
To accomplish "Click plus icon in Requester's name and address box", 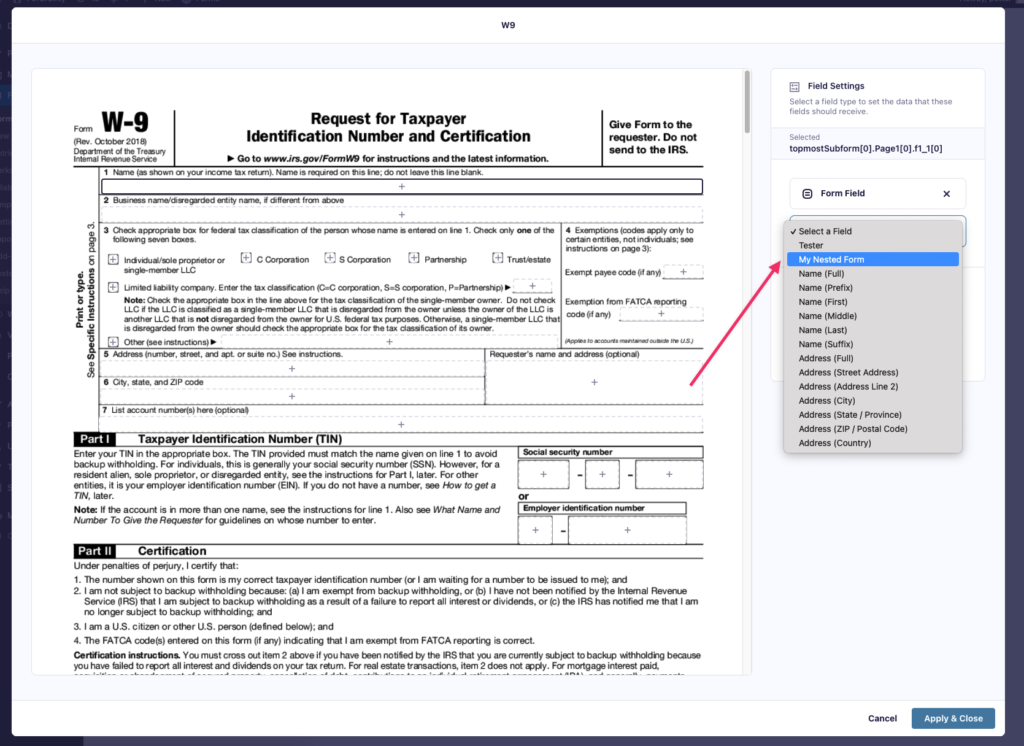I will 594,382.
